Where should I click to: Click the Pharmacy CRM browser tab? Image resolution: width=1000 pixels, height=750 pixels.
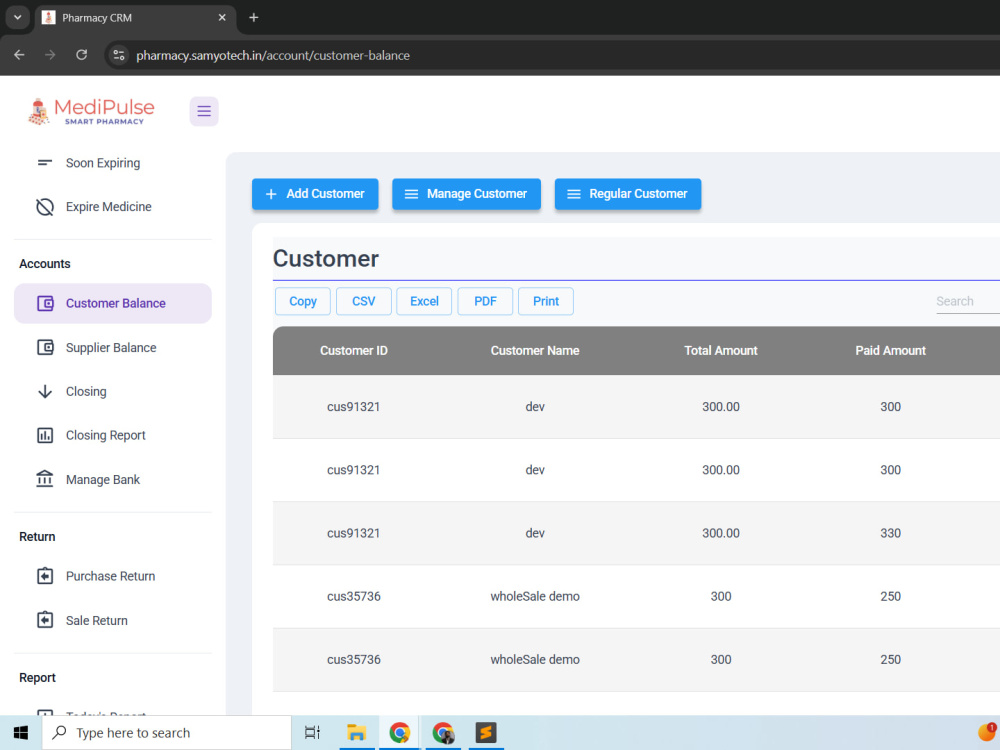134,18
